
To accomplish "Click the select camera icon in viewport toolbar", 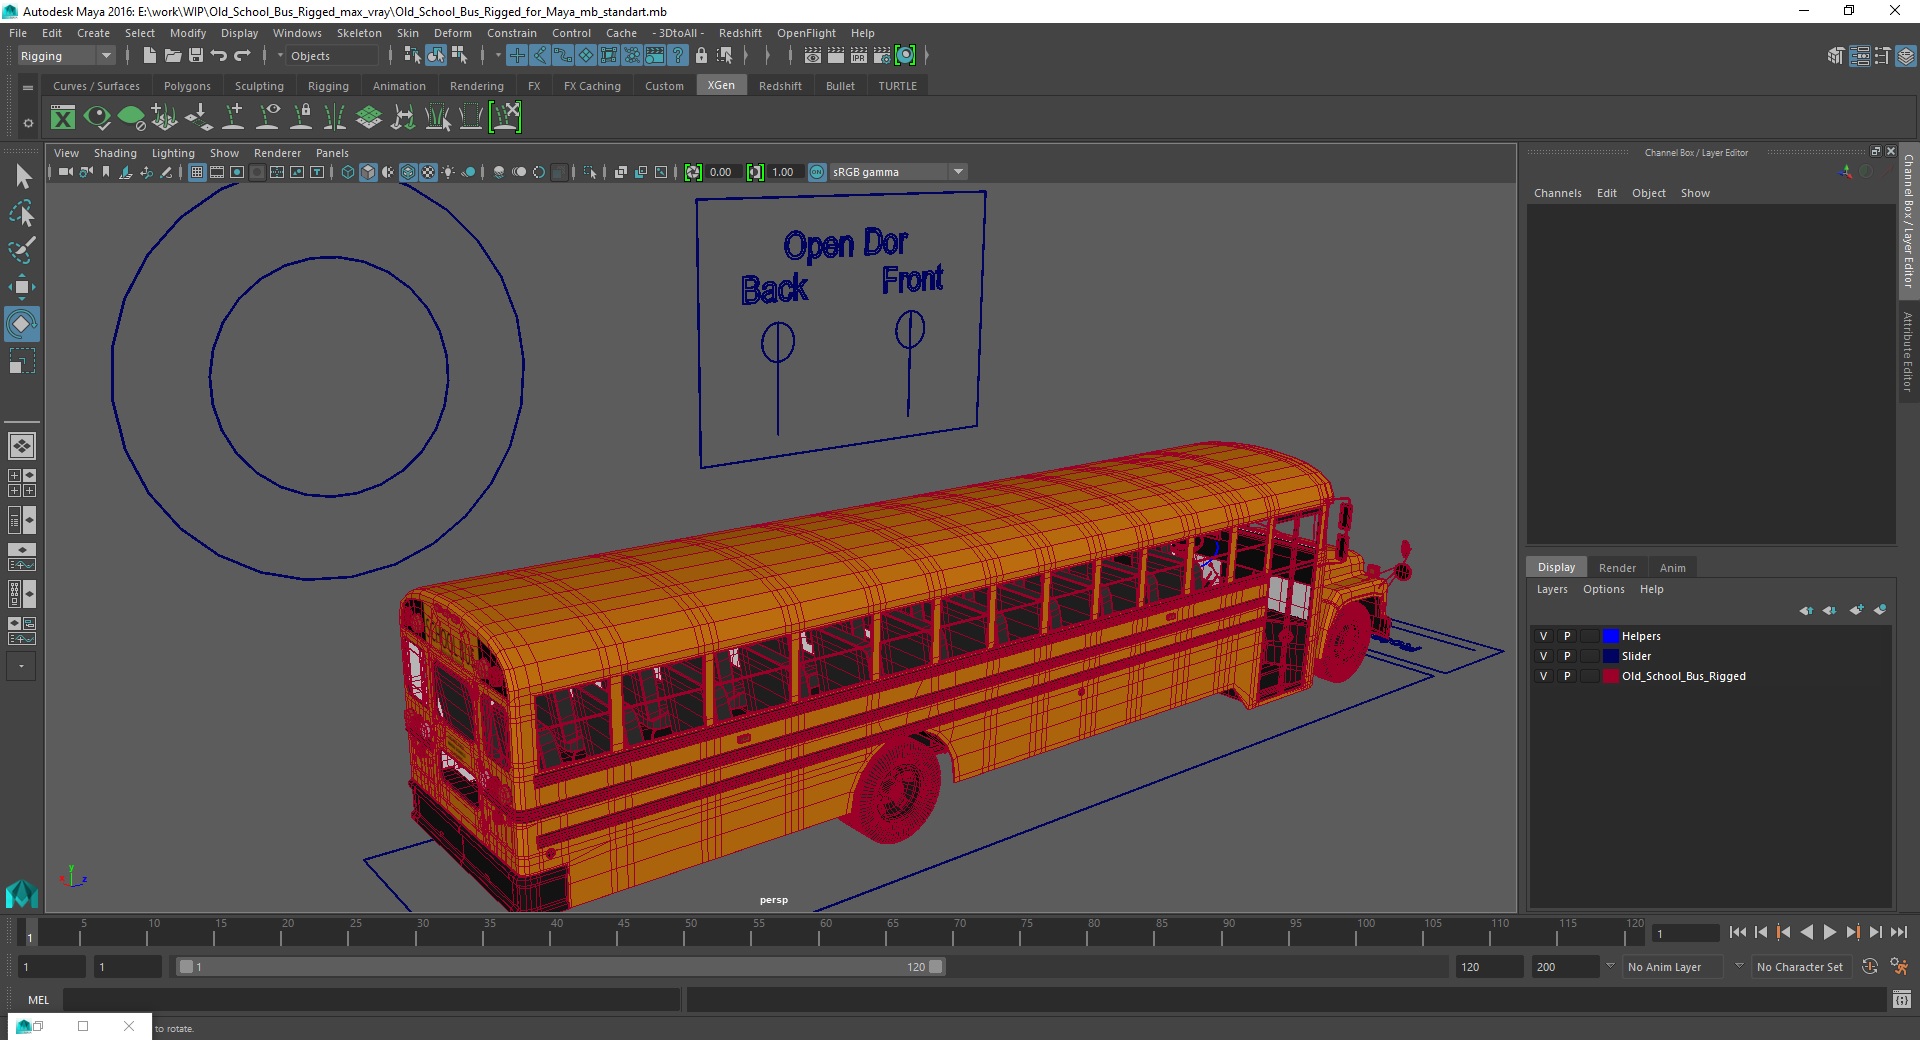I will point(65,172).
